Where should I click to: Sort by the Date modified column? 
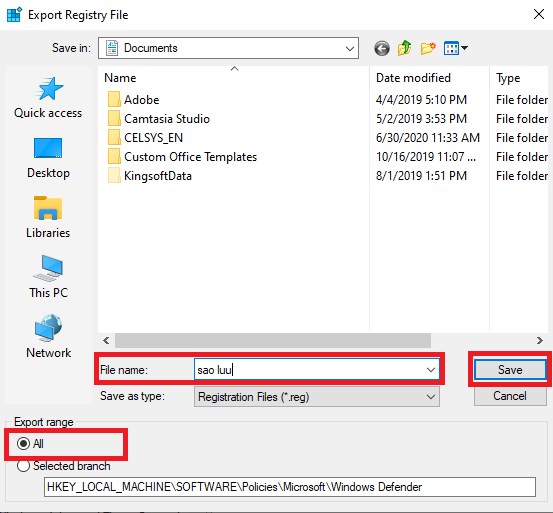pyautogui.click(x=413, y=78)
